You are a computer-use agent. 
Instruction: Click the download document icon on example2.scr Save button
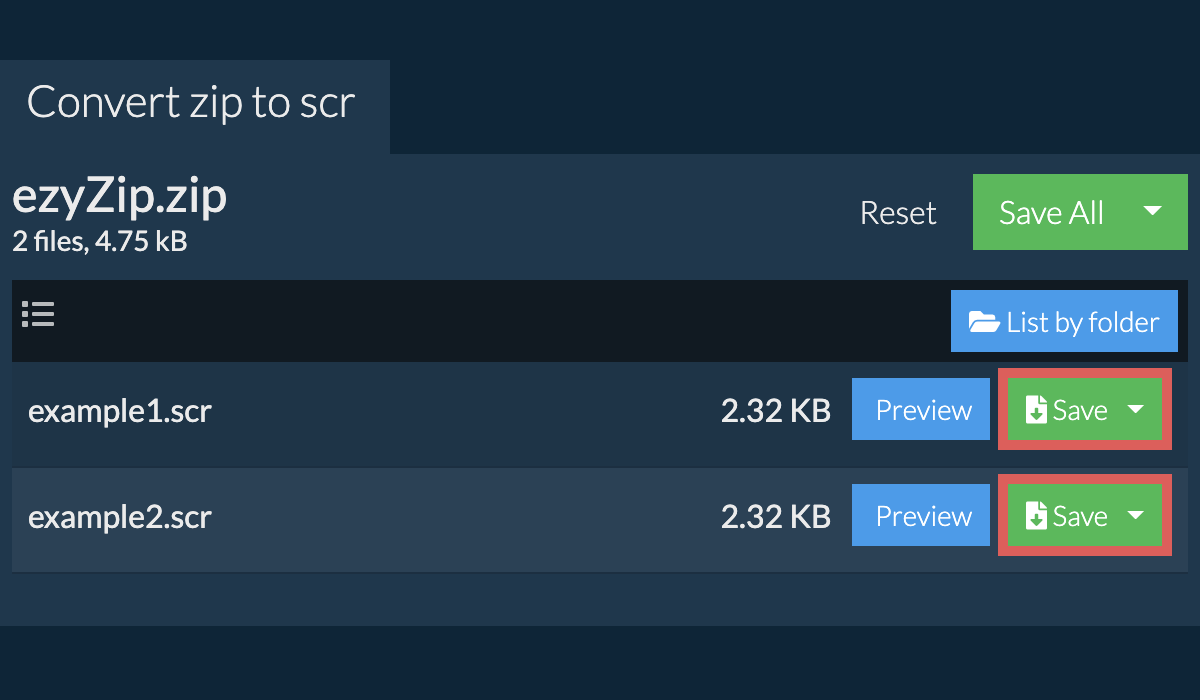pos(1037,515)
